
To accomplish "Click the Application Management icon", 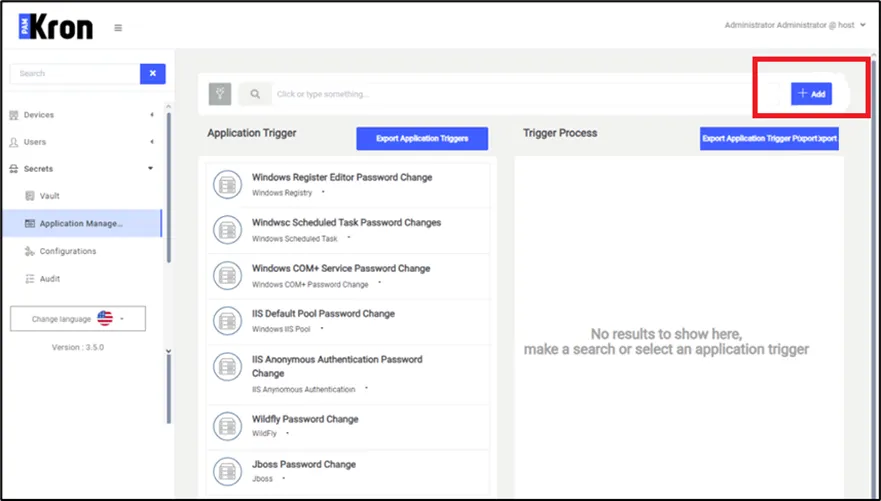I will [x=30, y=224].
